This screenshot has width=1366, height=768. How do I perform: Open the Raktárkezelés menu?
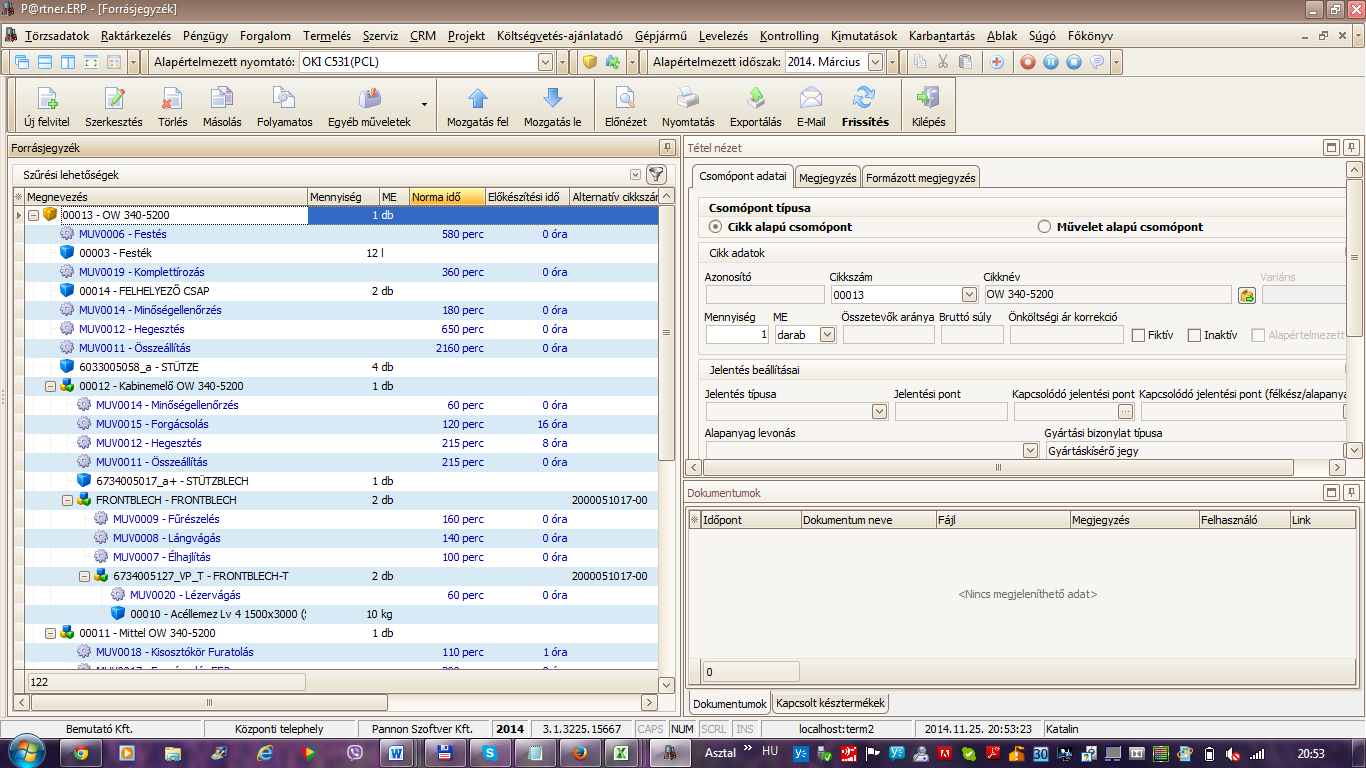[136, 36]
